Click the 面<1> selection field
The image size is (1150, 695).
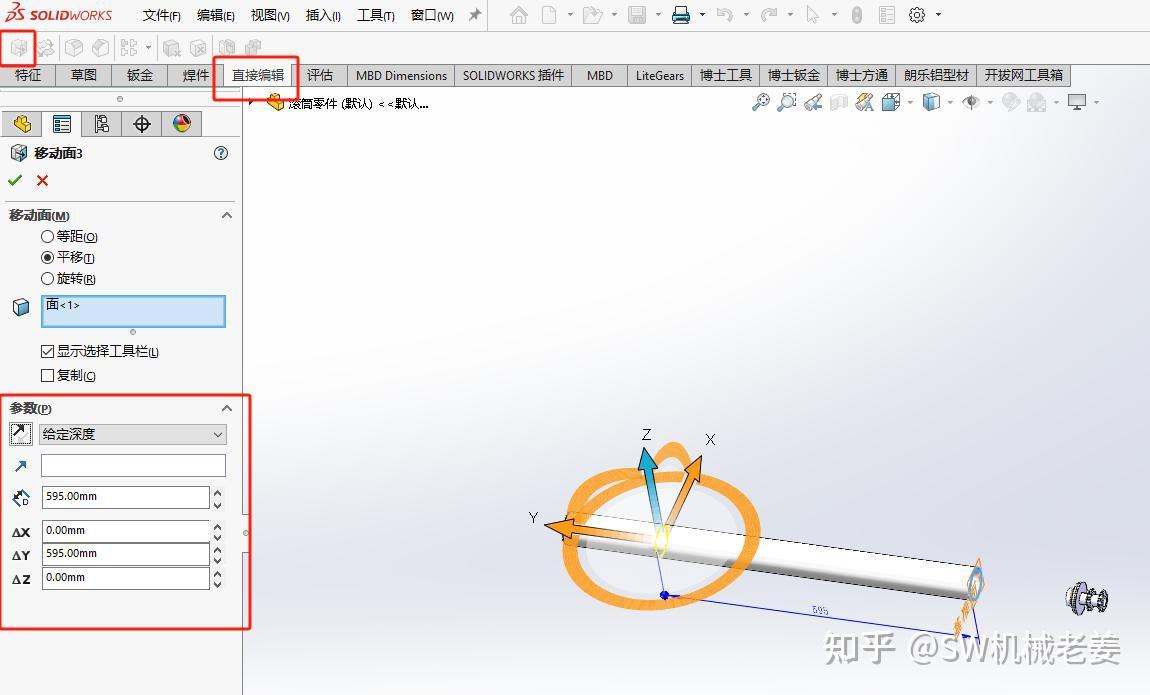(x=133, y=311)
